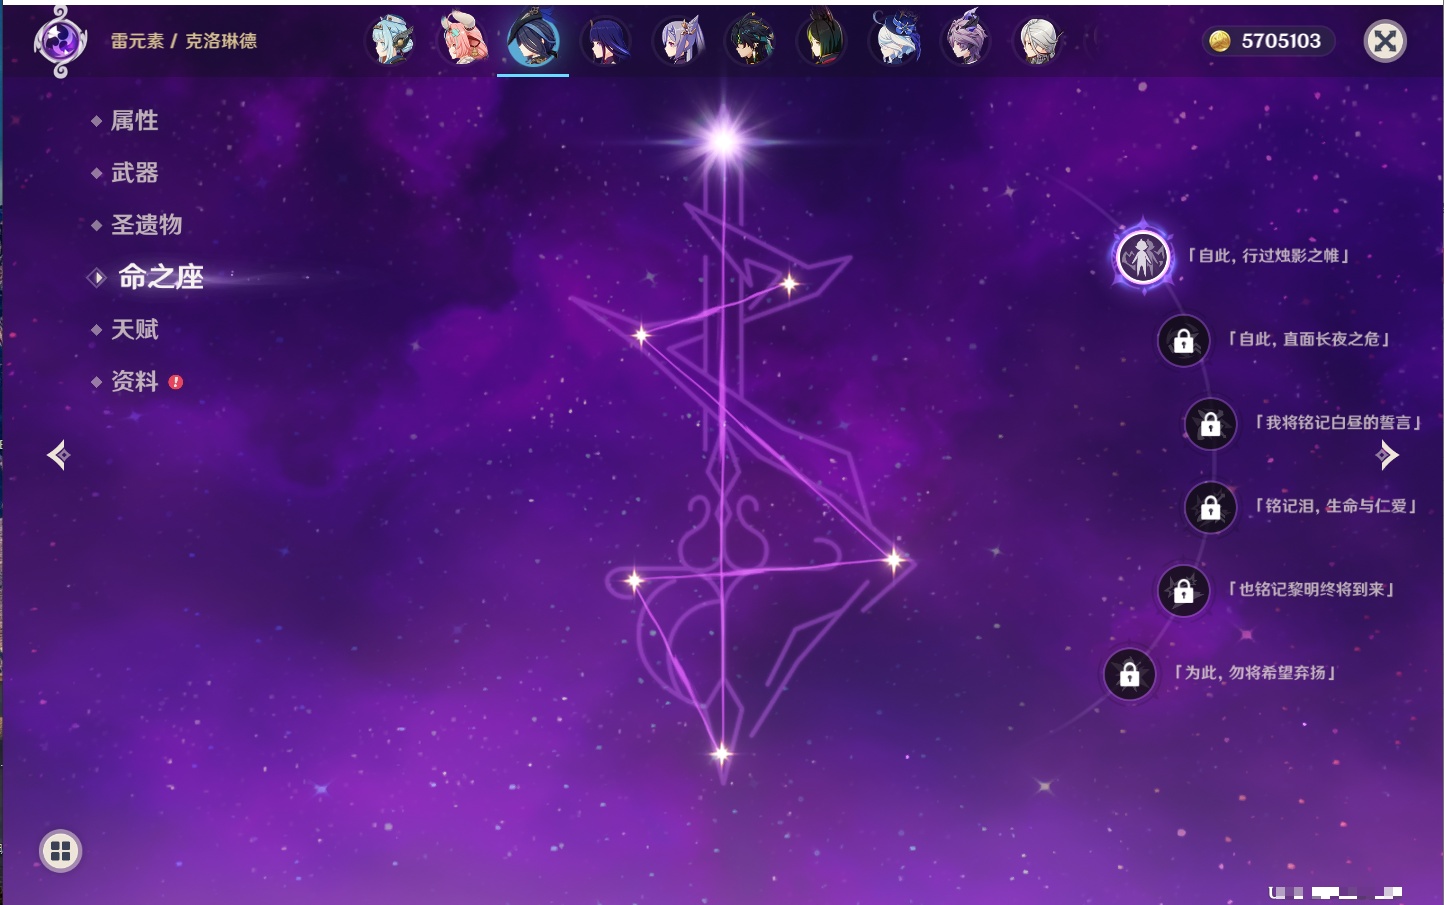Select the silver-haired character at row end
The image size is (1444, 905).
(1038, 41)
